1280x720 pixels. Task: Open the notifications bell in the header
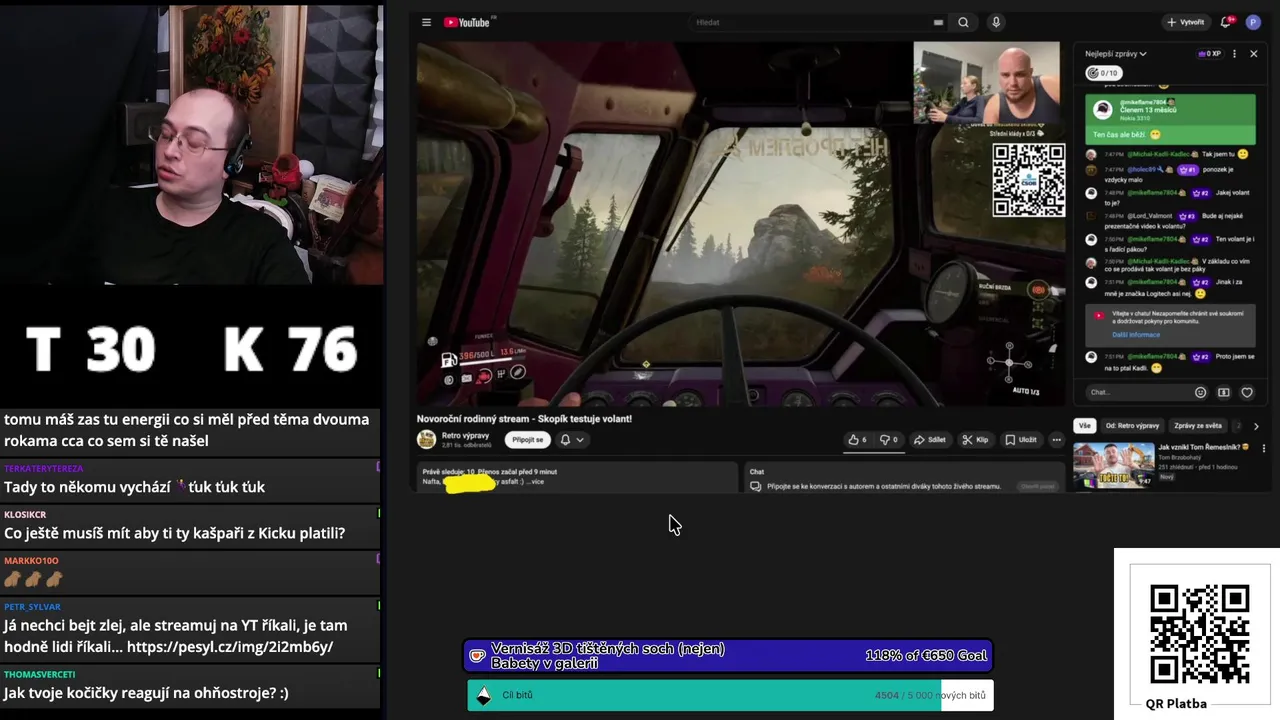pos(1227,22)
